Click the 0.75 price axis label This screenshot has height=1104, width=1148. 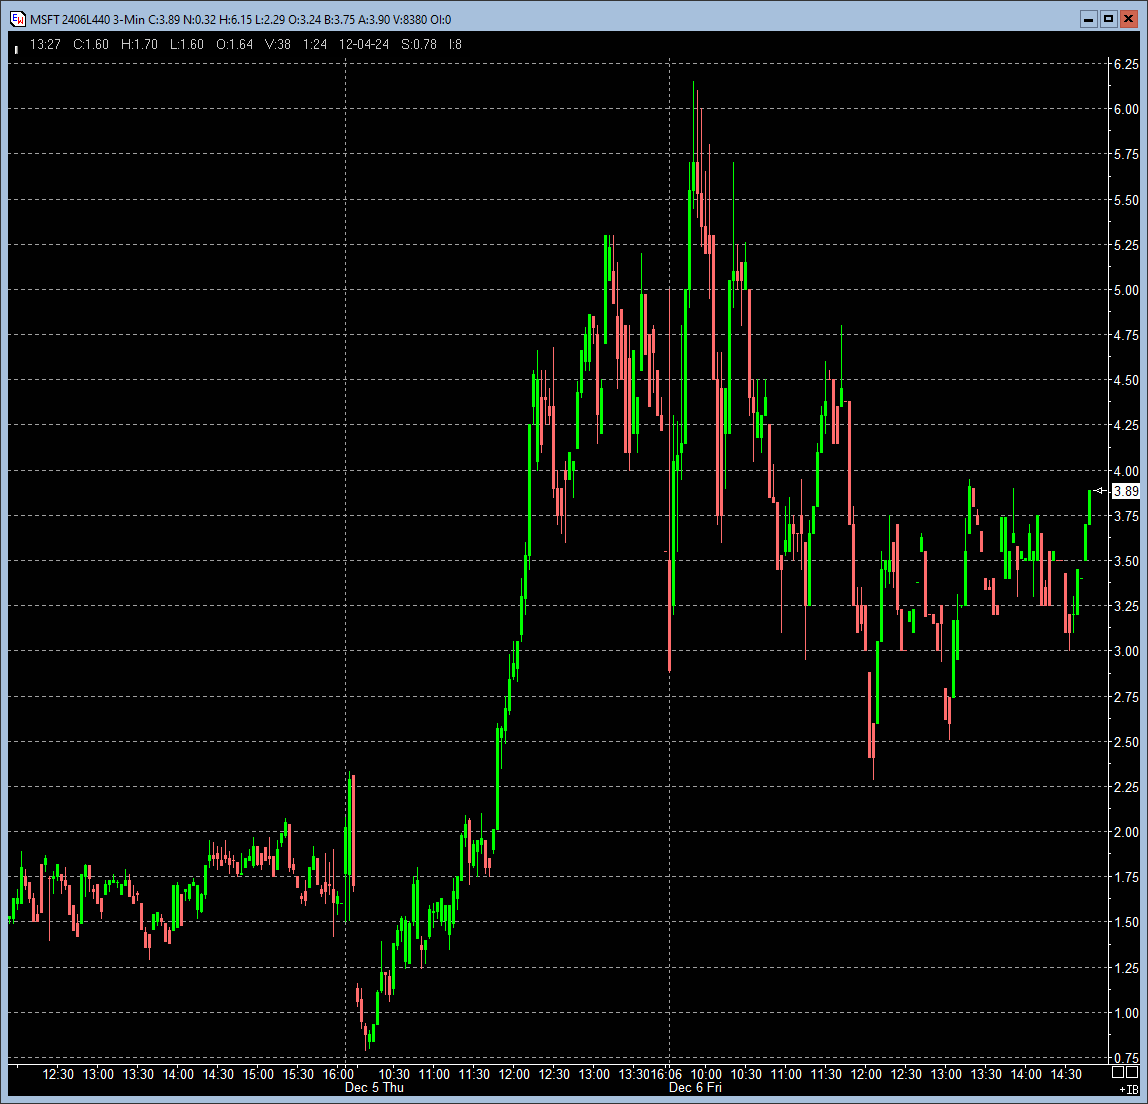(1126, 1058)
